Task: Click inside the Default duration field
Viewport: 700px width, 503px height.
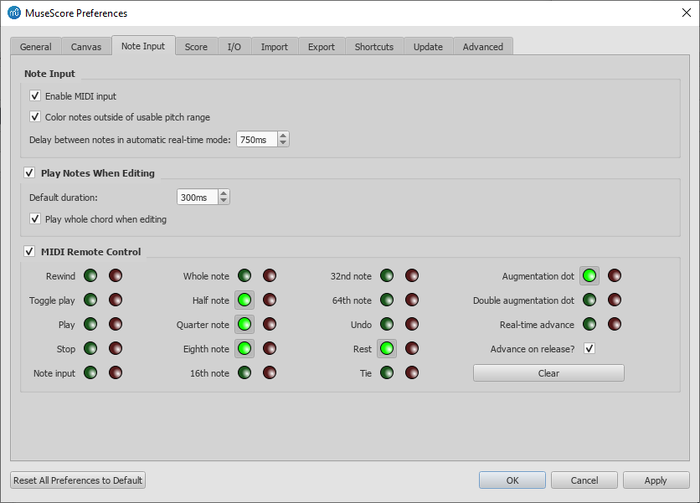Action: [x=196, y=198]
